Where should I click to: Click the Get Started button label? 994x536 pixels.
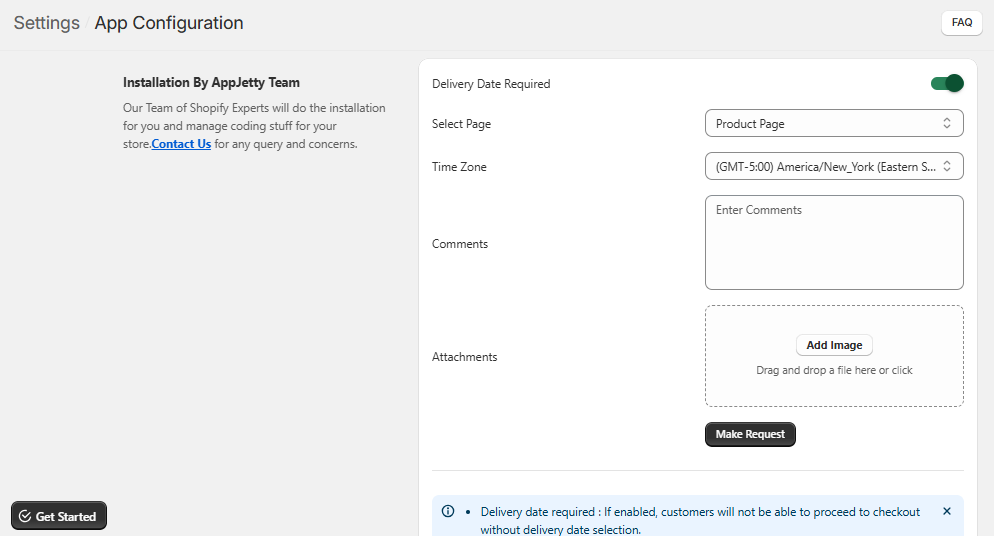(x=66, y=517)
